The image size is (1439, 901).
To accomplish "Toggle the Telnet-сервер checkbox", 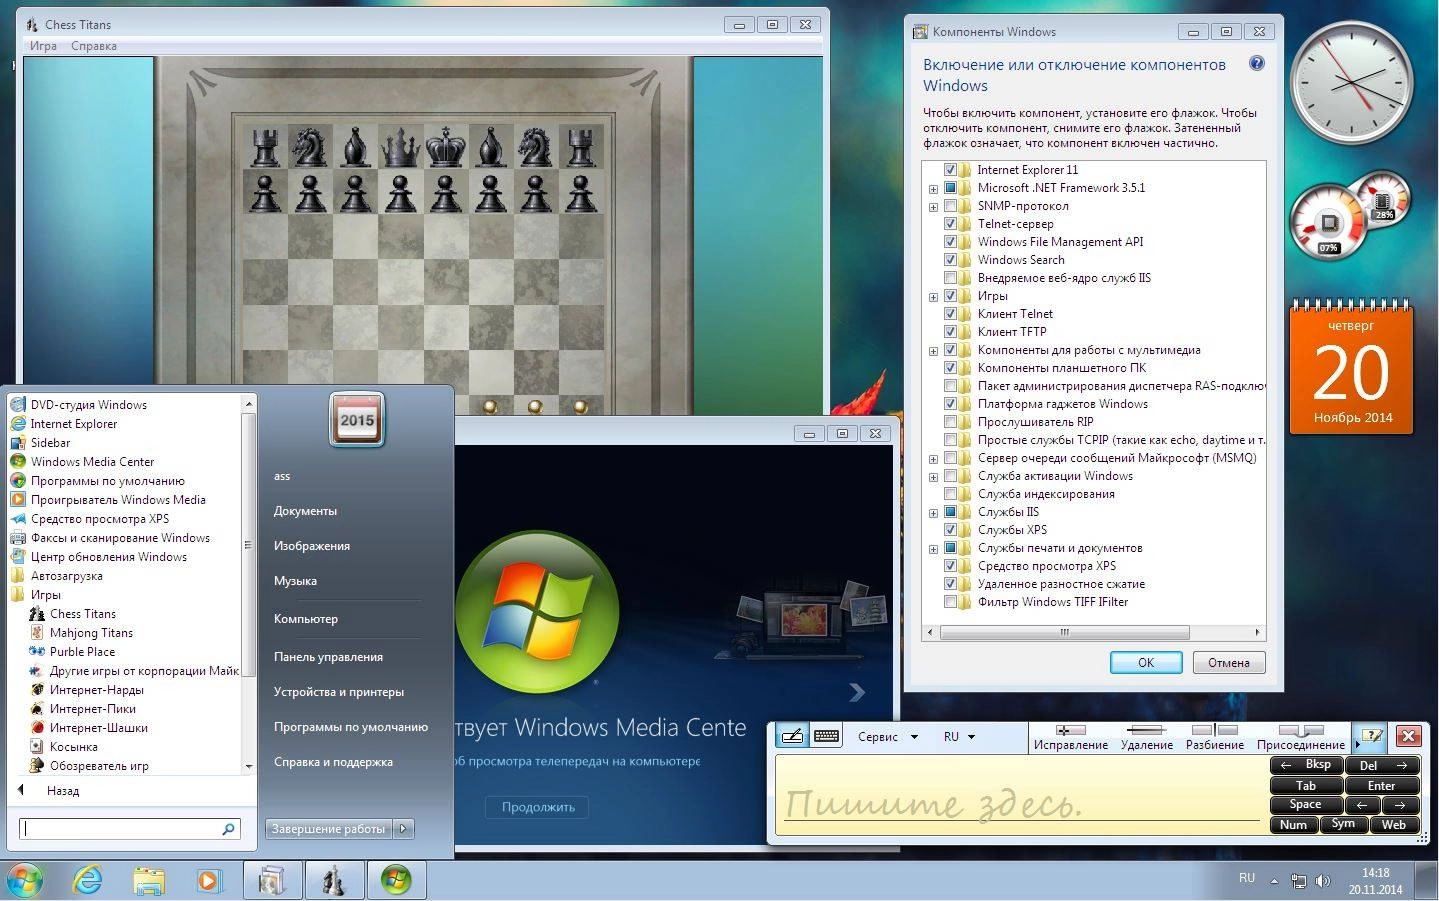I will [950, 224].
